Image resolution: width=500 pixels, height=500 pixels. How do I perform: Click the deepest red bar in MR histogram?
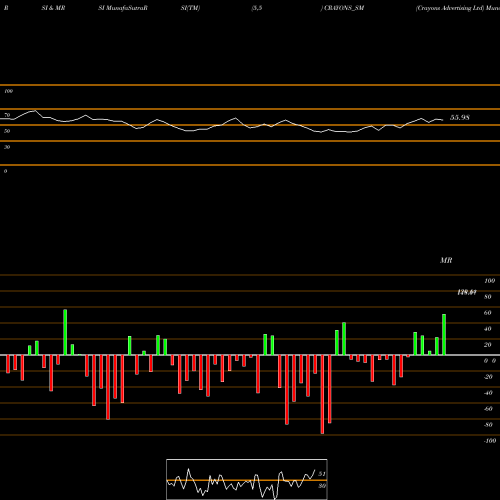(x=322, y=394)
